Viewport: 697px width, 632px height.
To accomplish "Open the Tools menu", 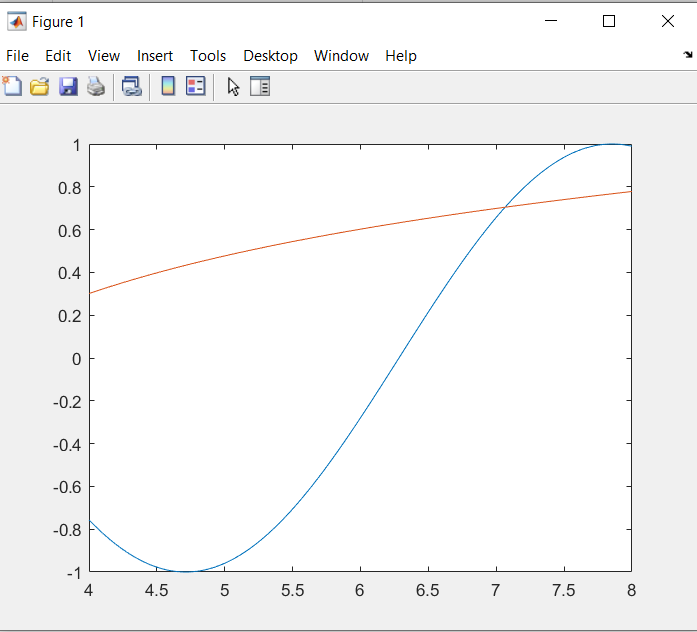I will point(208,56).
